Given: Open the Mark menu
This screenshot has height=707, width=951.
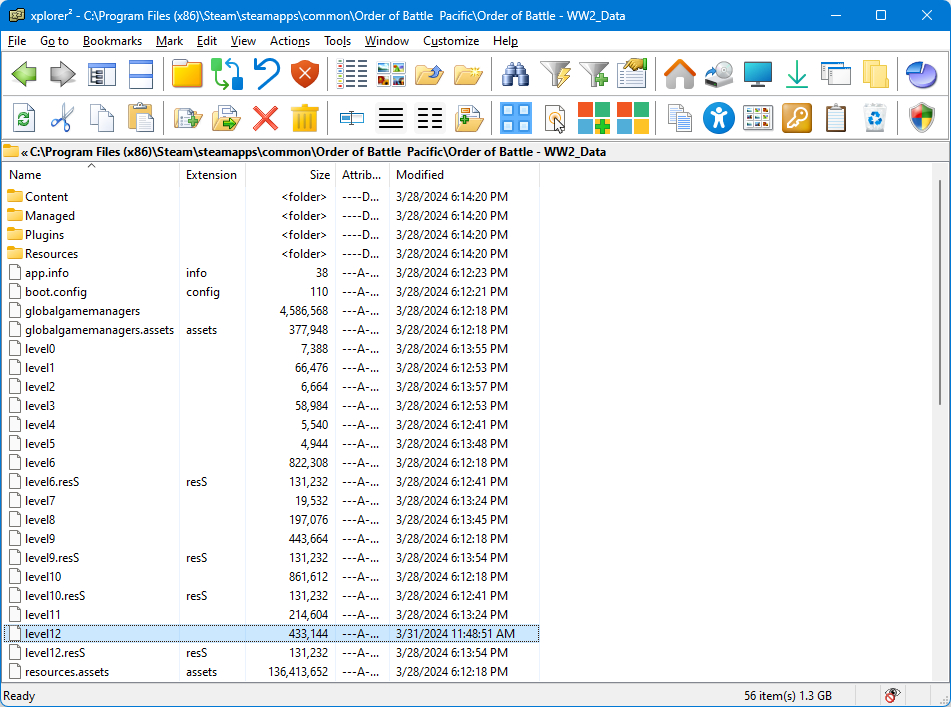Looking at the screenshot, I should [169, 41].
